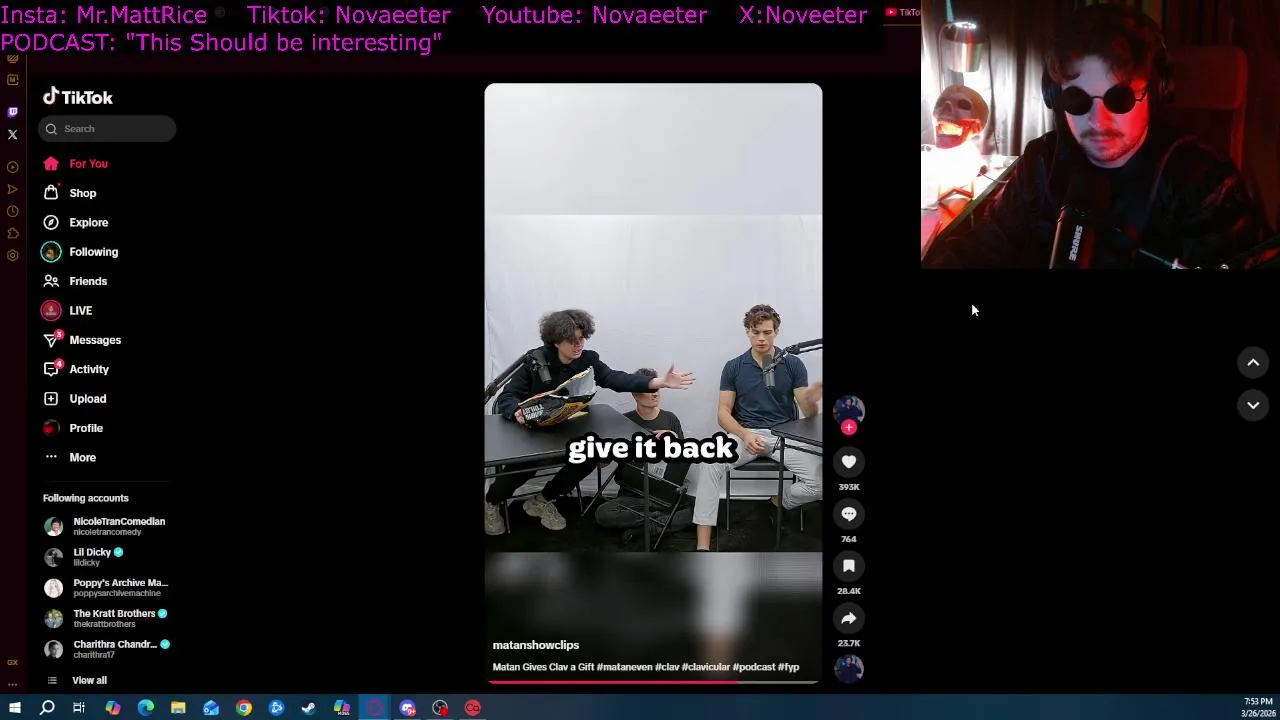
Task: Open the creator's avatar beside the video
Action: pyautogui.click(x=849, y=409)
